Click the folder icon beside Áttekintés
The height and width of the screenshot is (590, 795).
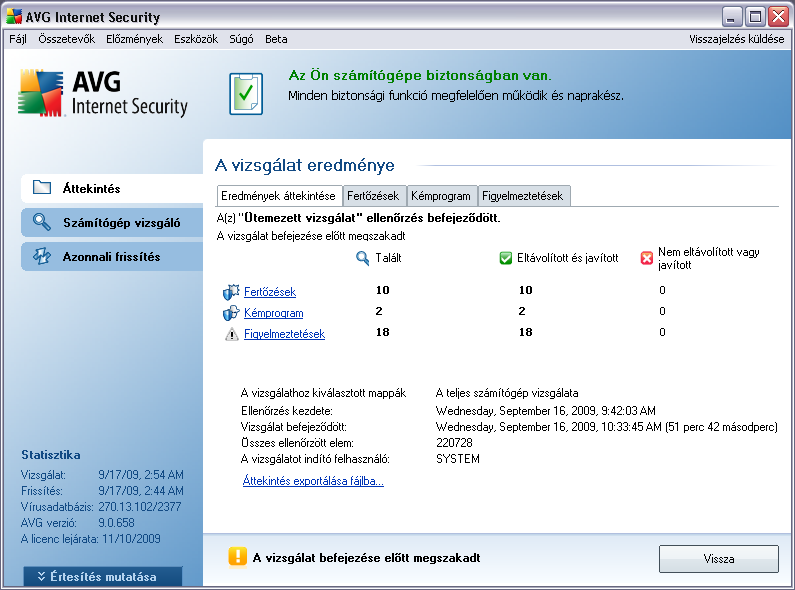[42, 188]
